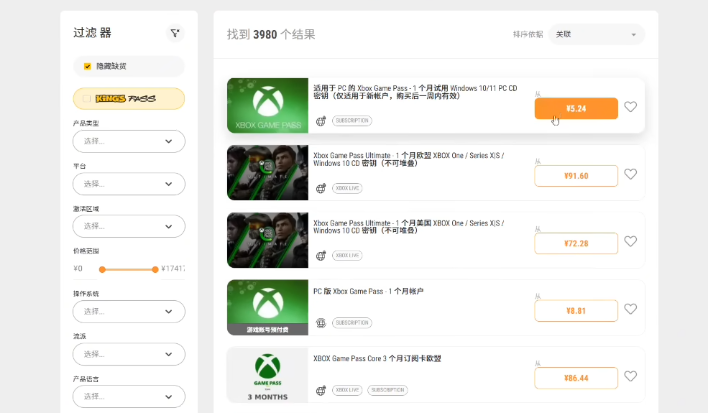708x413 pixels.
Task: Open the 操作系统 dropdown
Action: point(129,311)
